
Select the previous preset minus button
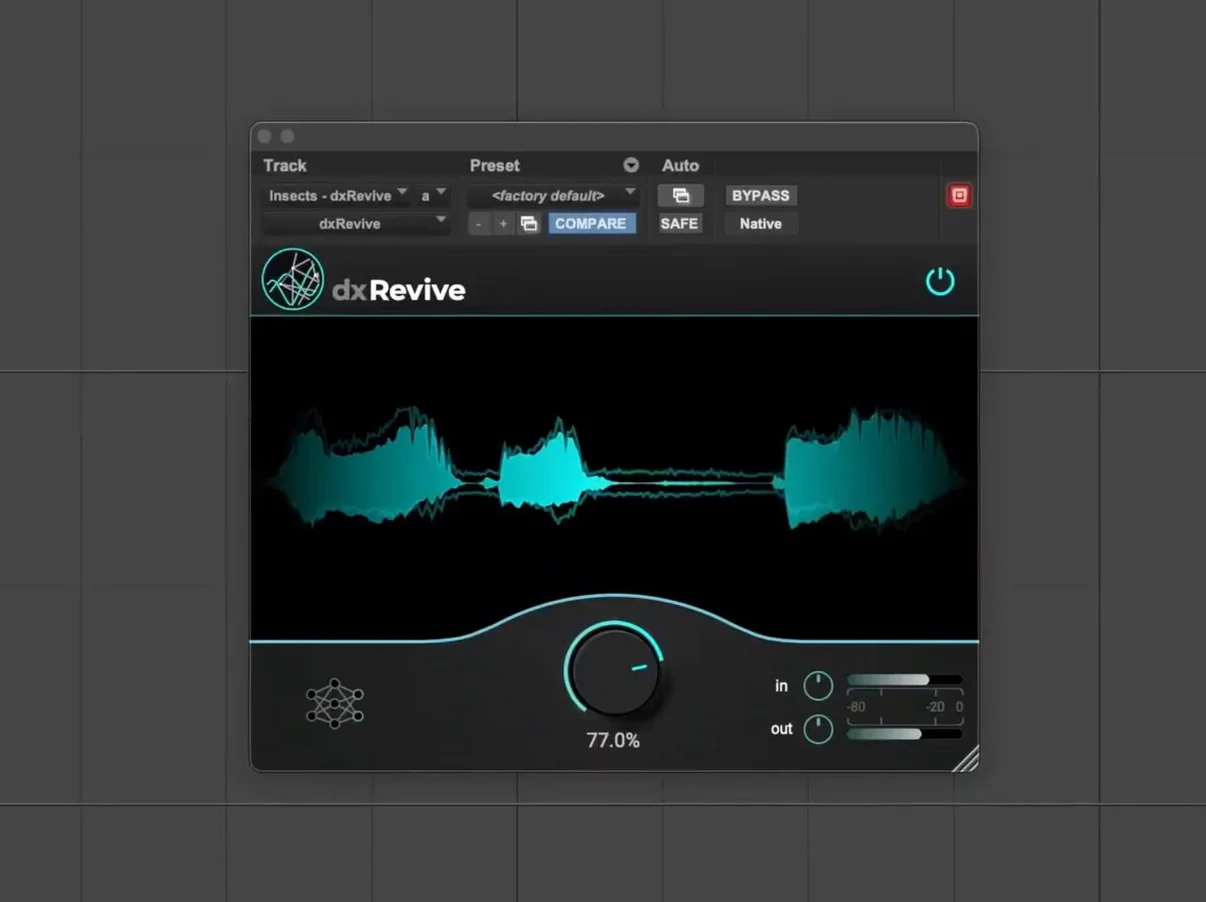click(479, 224)
